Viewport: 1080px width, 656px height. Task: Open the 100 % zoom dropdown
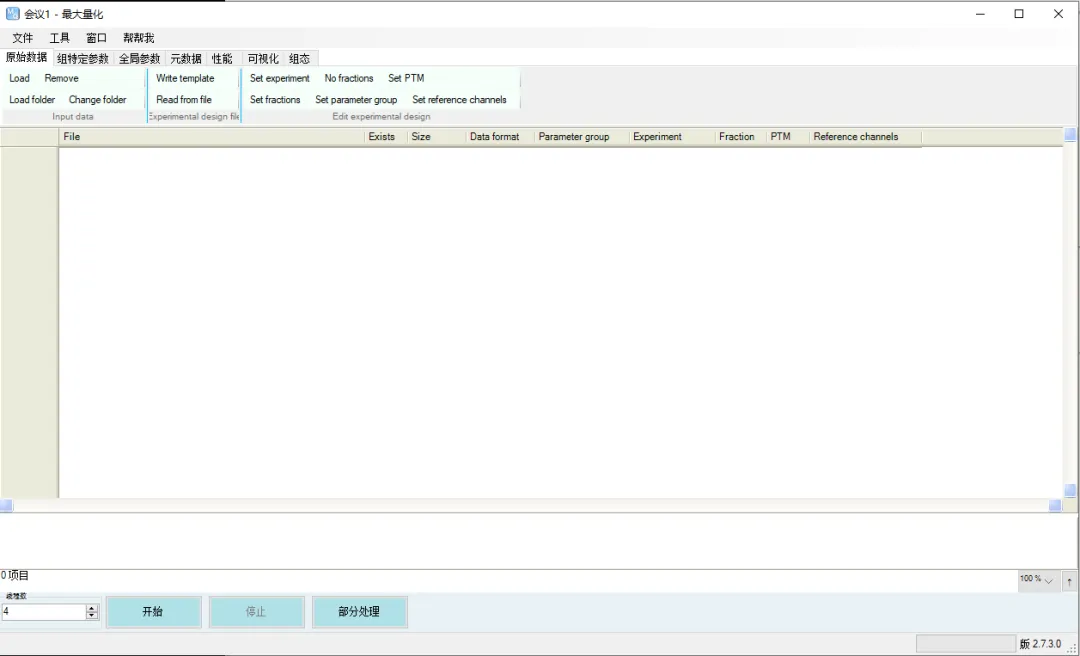click(1037, 580)
